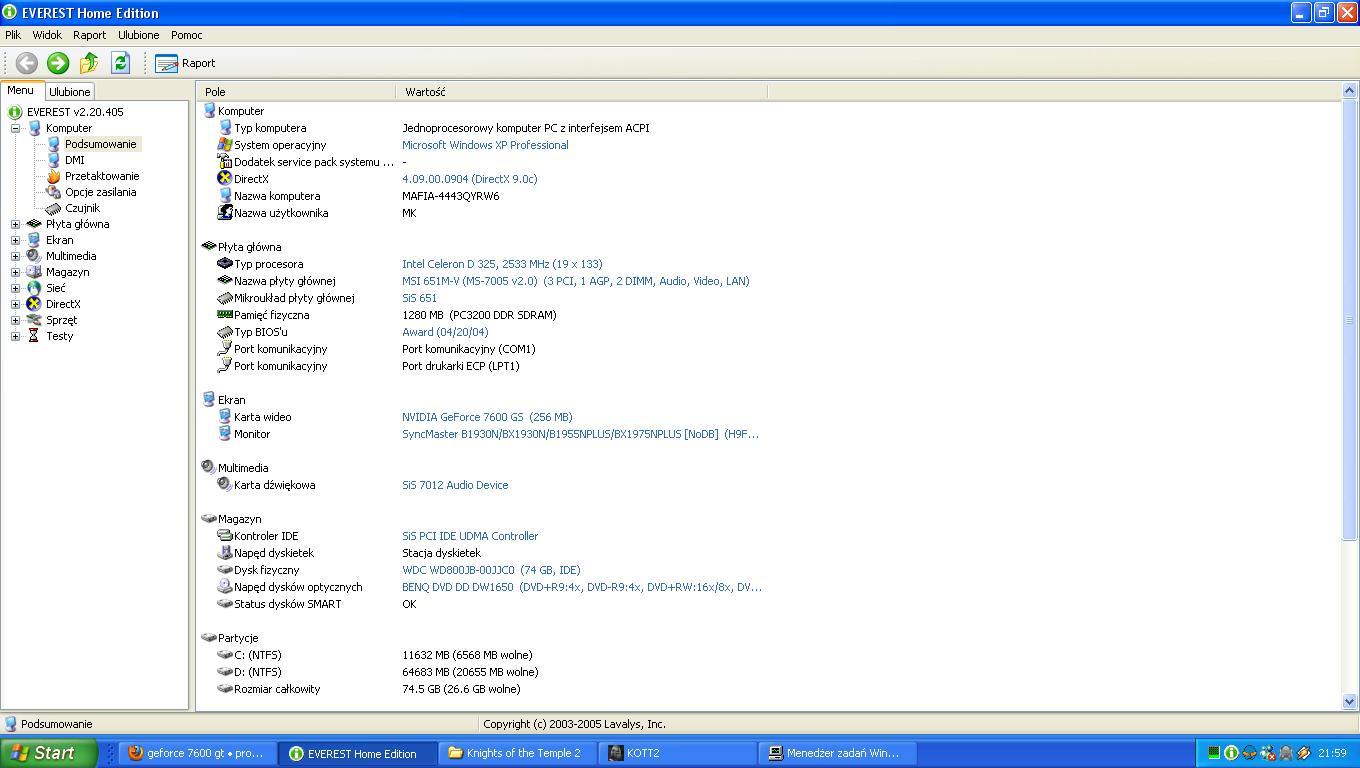Open the Ulubione menu in menu bar

(x=138, y=35)
